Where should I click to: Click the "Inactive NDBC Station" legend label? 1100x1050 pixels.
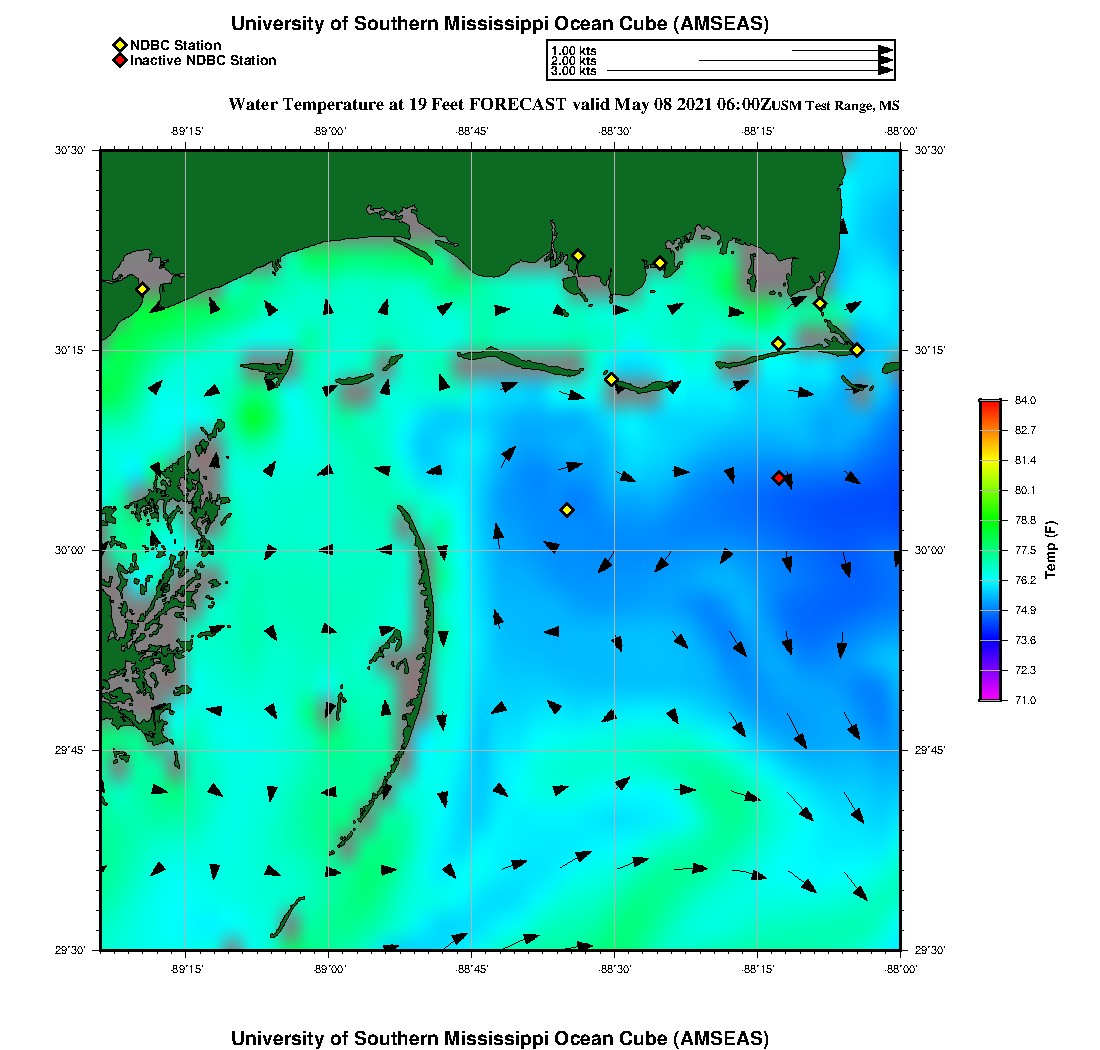203,60
